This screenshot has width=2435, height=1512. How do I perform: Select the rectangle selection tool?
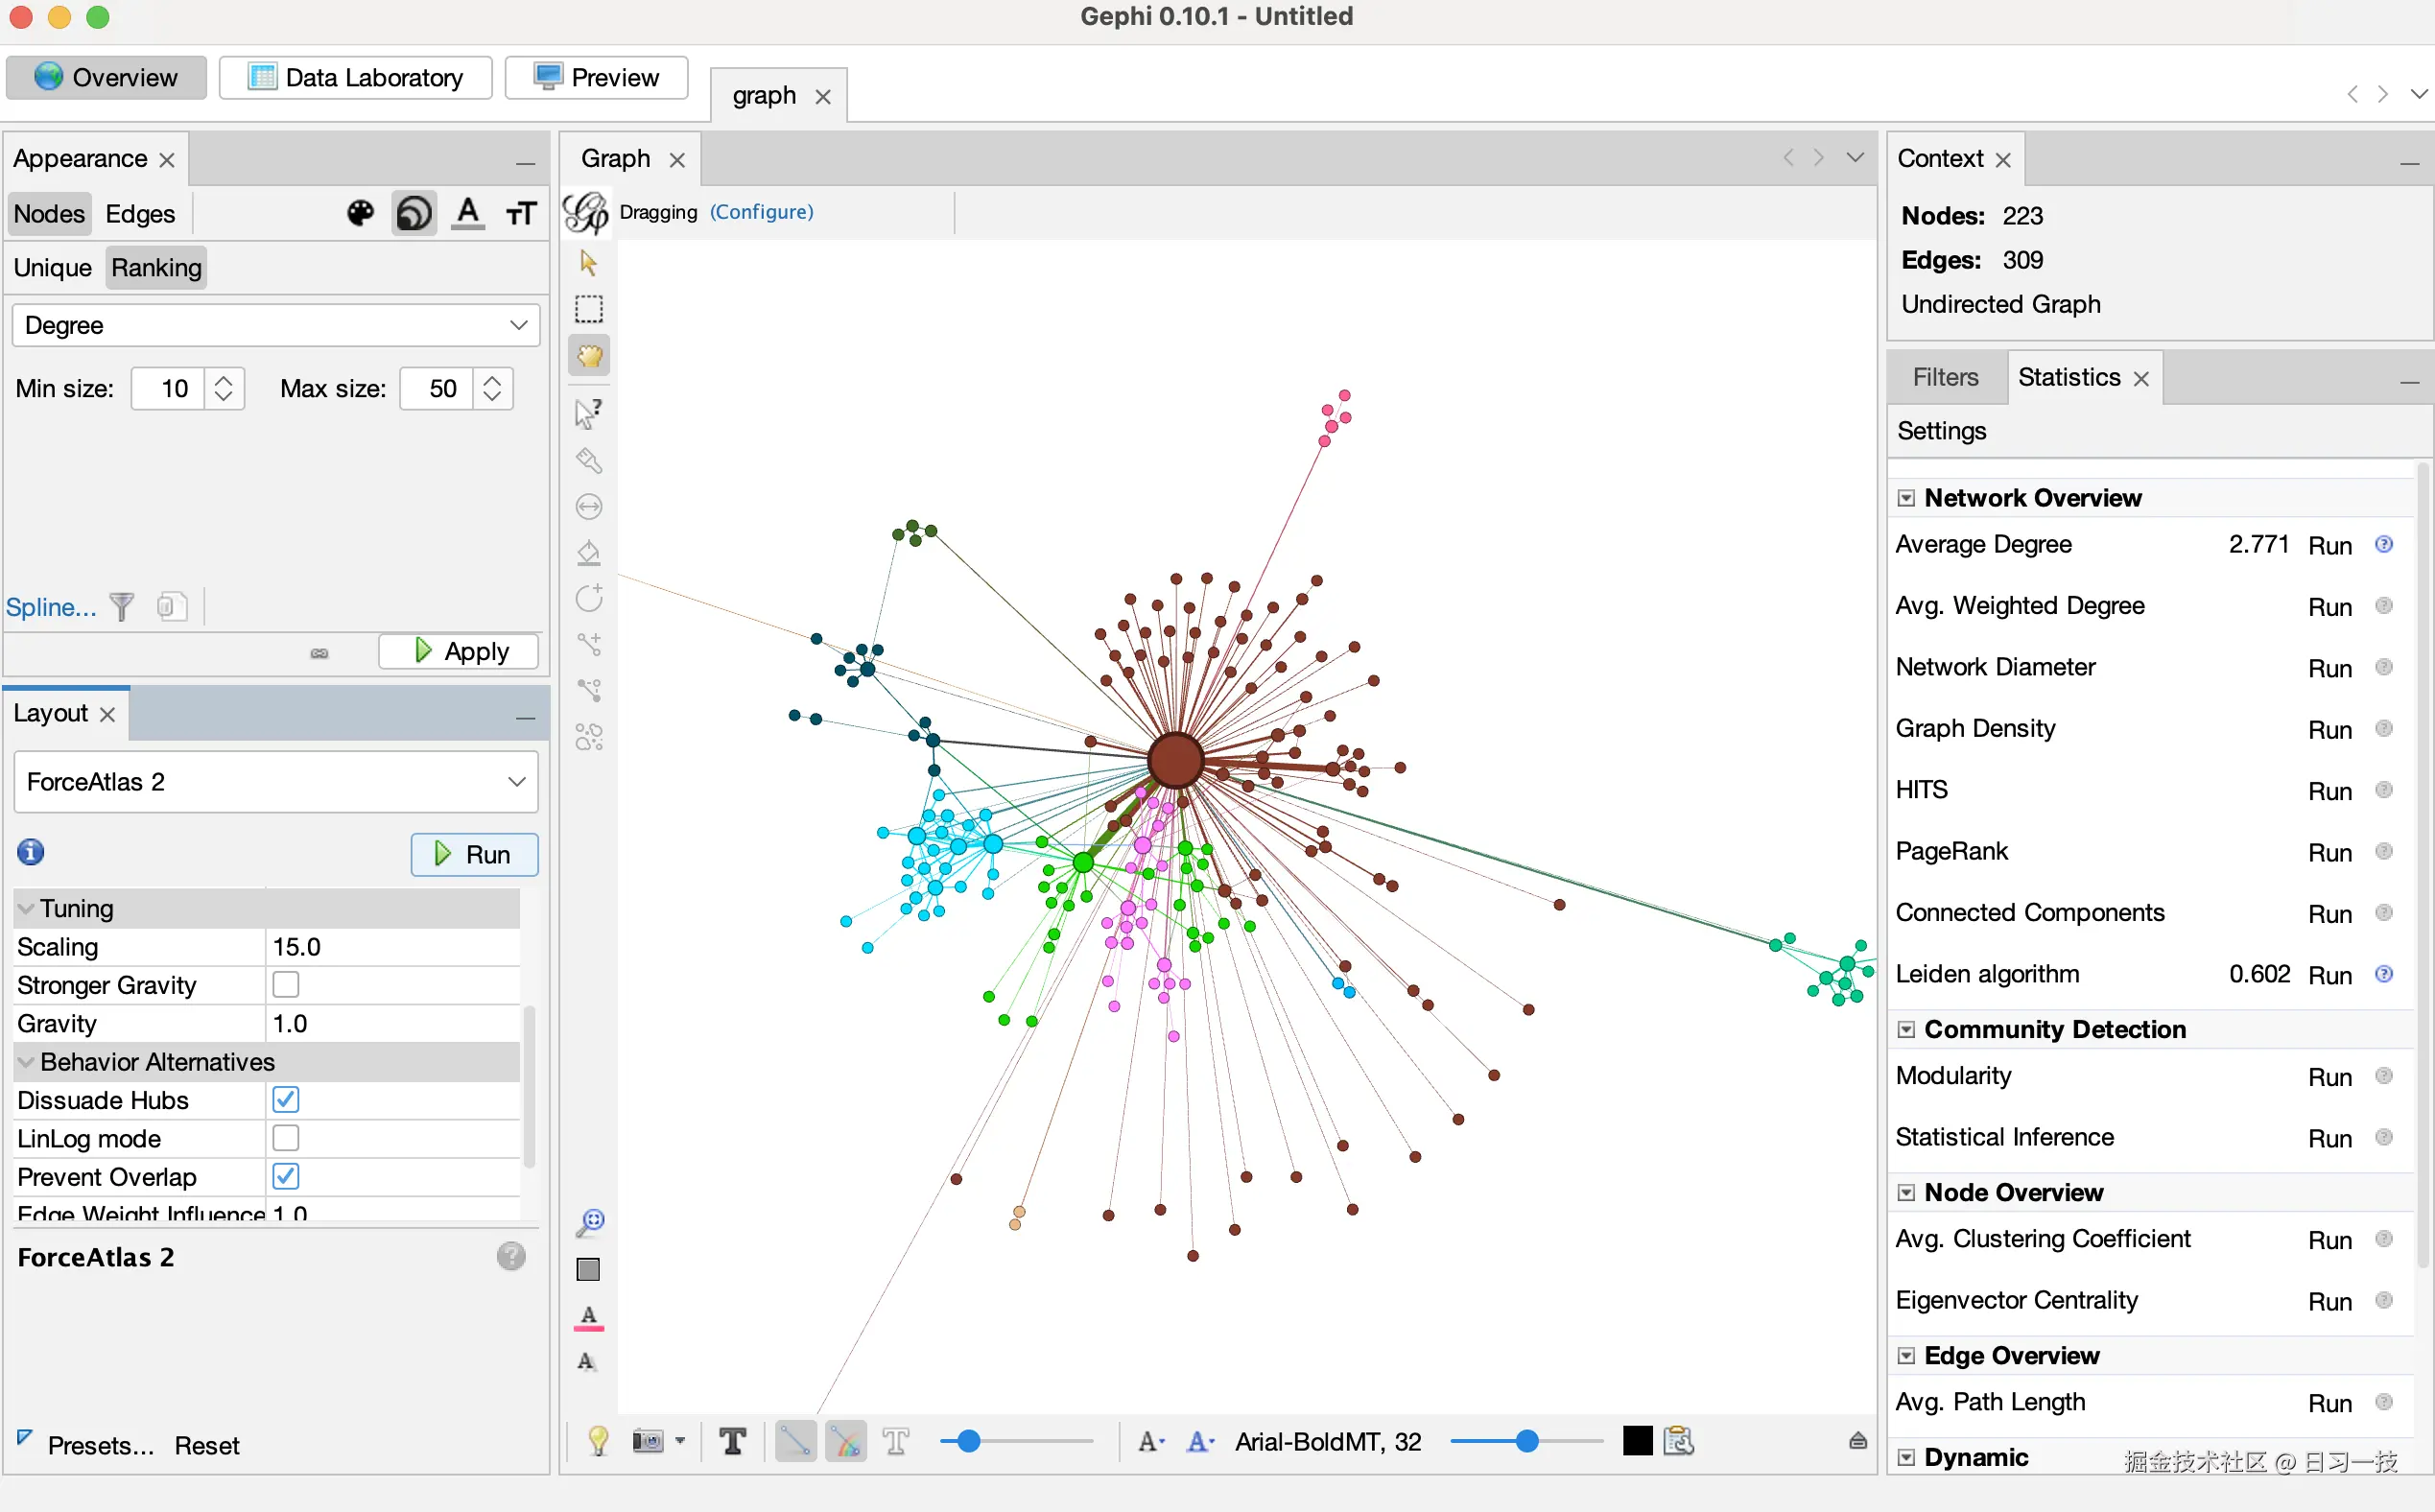pos(589,309)
